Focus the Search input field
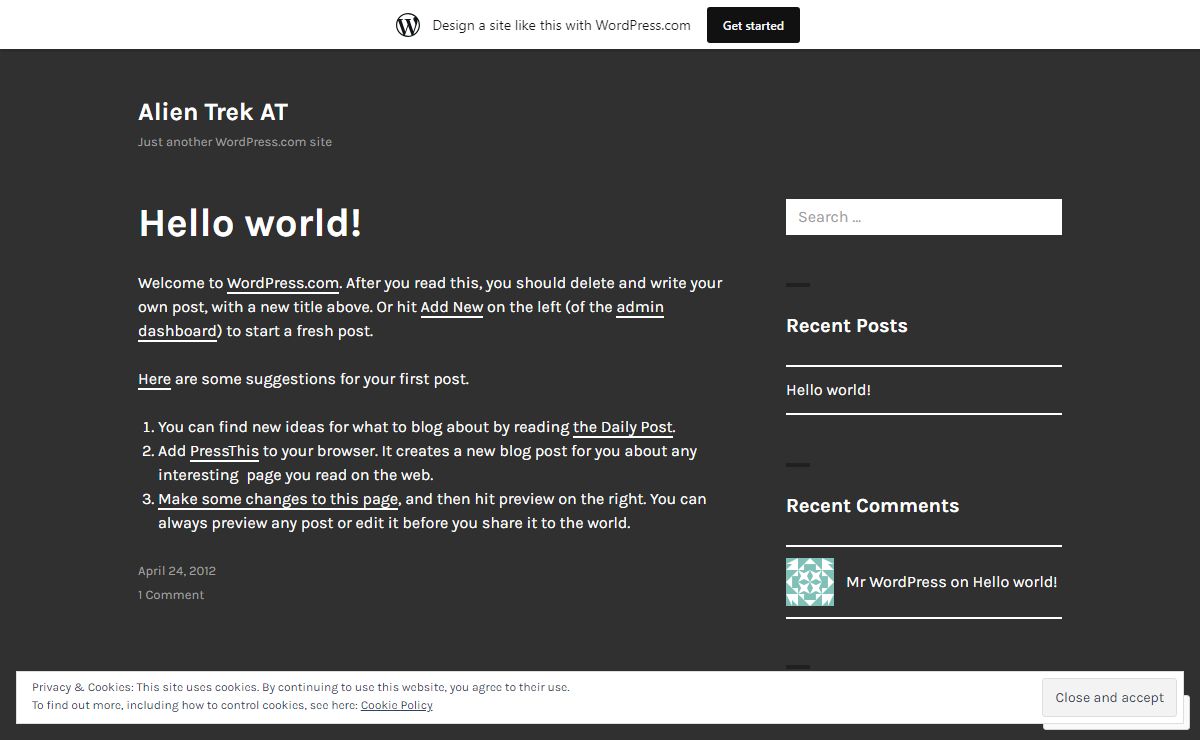Screen dimensions: 1200x740 (x=924, y=217)
